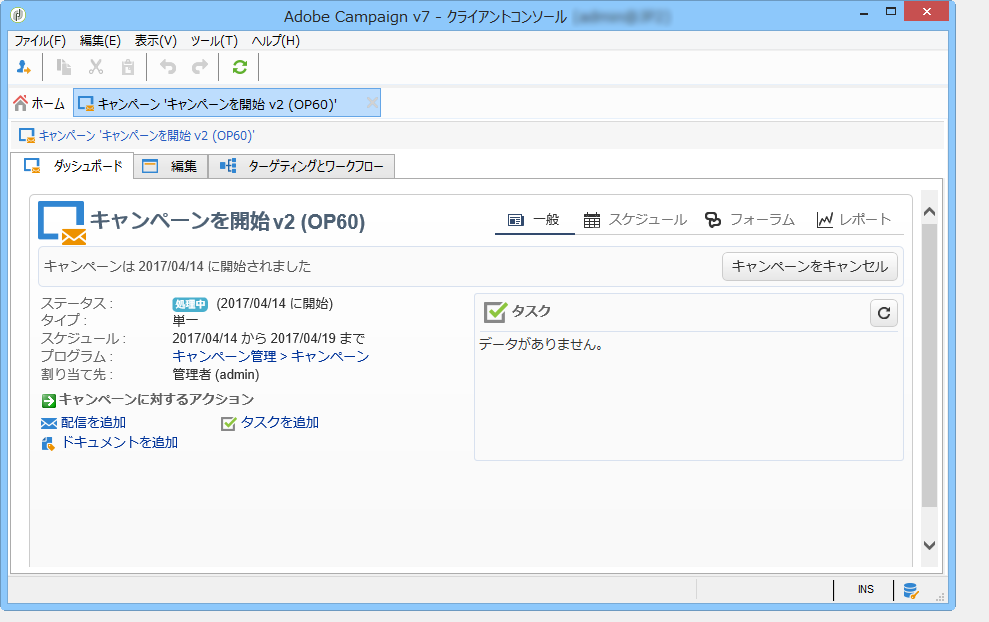Open the レポート view tab
Viewport: 989px width, 622px height.
tap(853, 220)
